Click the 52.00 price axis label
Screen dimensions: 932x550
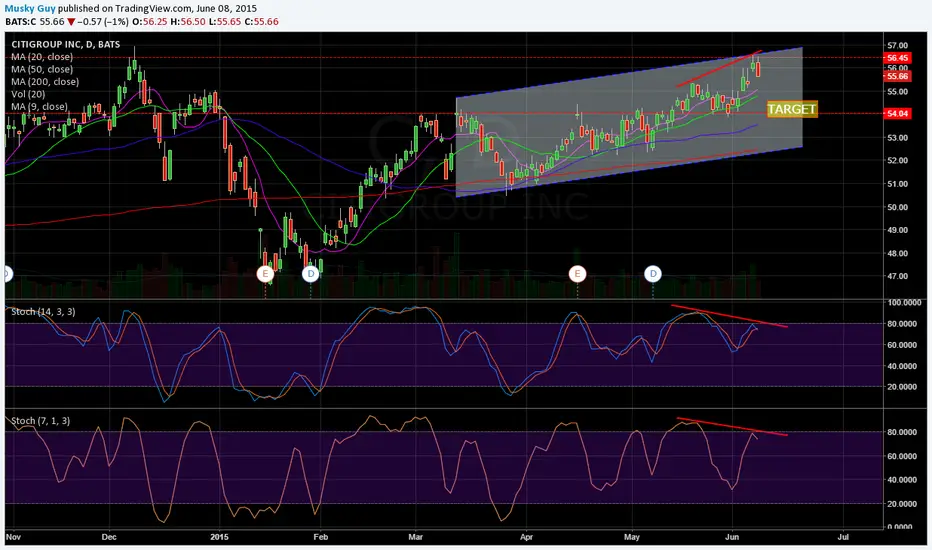pyautogui.click(x=898, y=161)
